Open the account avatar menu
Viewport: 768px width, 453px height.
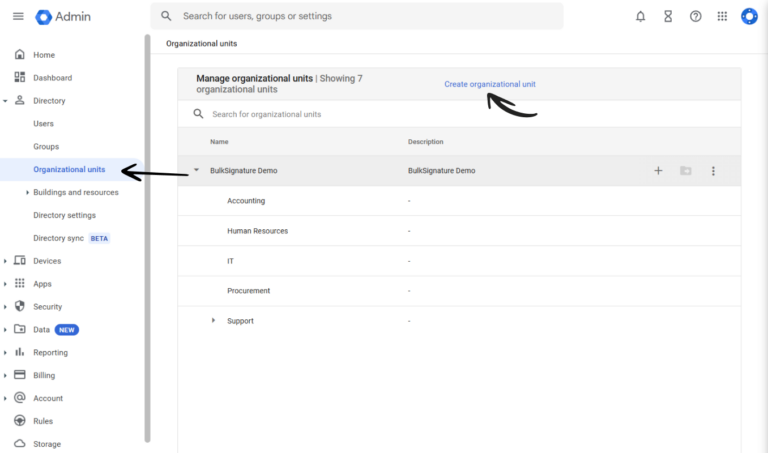(x=749, y=16)
